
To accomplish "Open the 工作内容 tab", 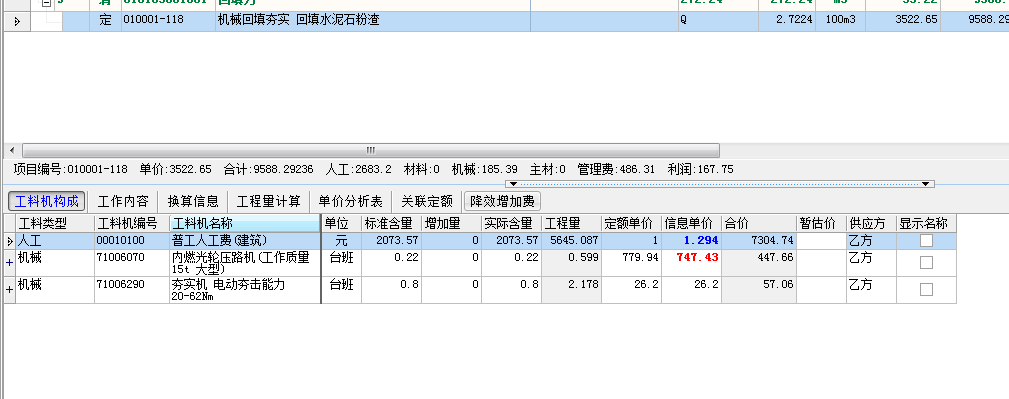I will click(x=123, y=201).
